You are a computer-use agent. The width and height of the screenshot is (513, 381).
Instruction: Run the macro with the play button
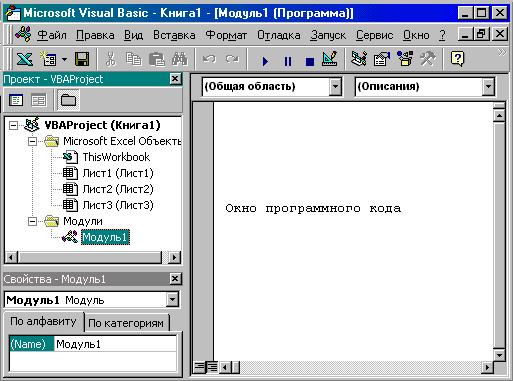(265, 61)
